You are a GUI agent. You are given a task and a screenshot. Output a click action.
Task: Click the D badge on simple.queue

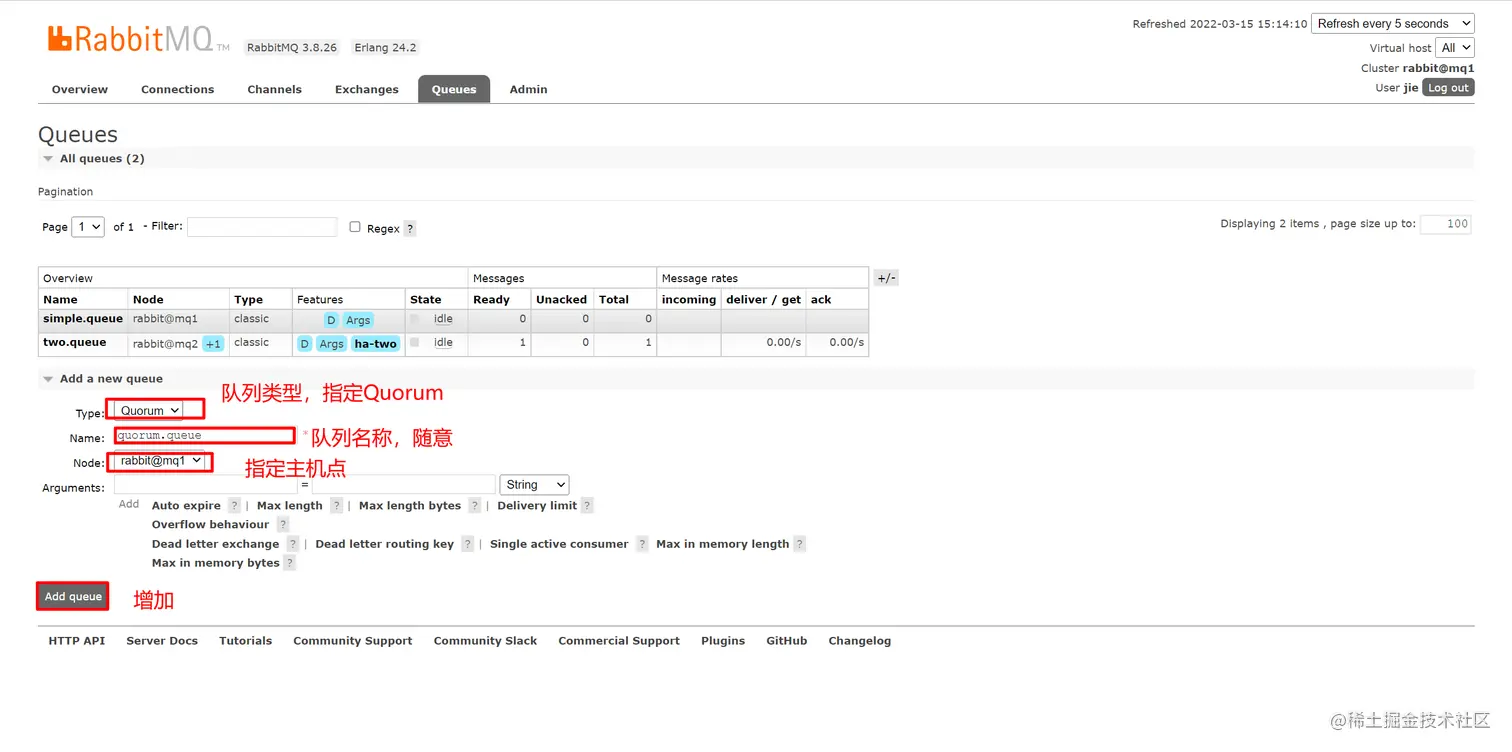click(331, 320)
